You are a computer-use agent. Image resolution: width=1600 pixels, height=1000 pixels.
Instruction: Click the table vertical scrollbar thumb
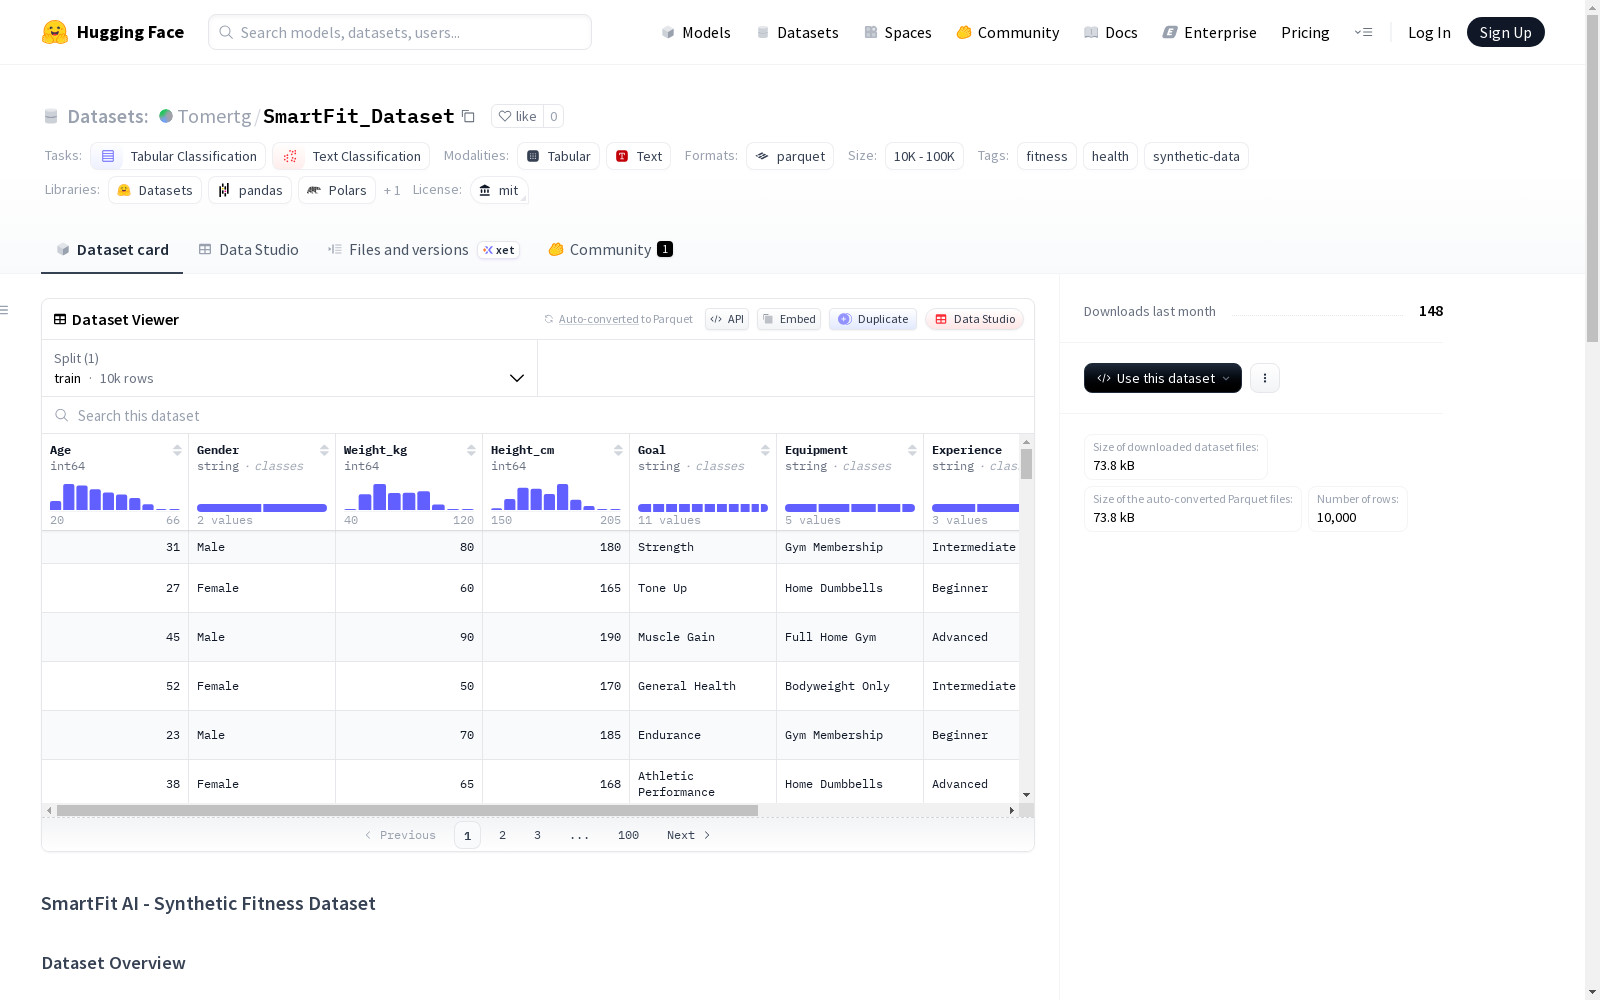click(1026, 464)
